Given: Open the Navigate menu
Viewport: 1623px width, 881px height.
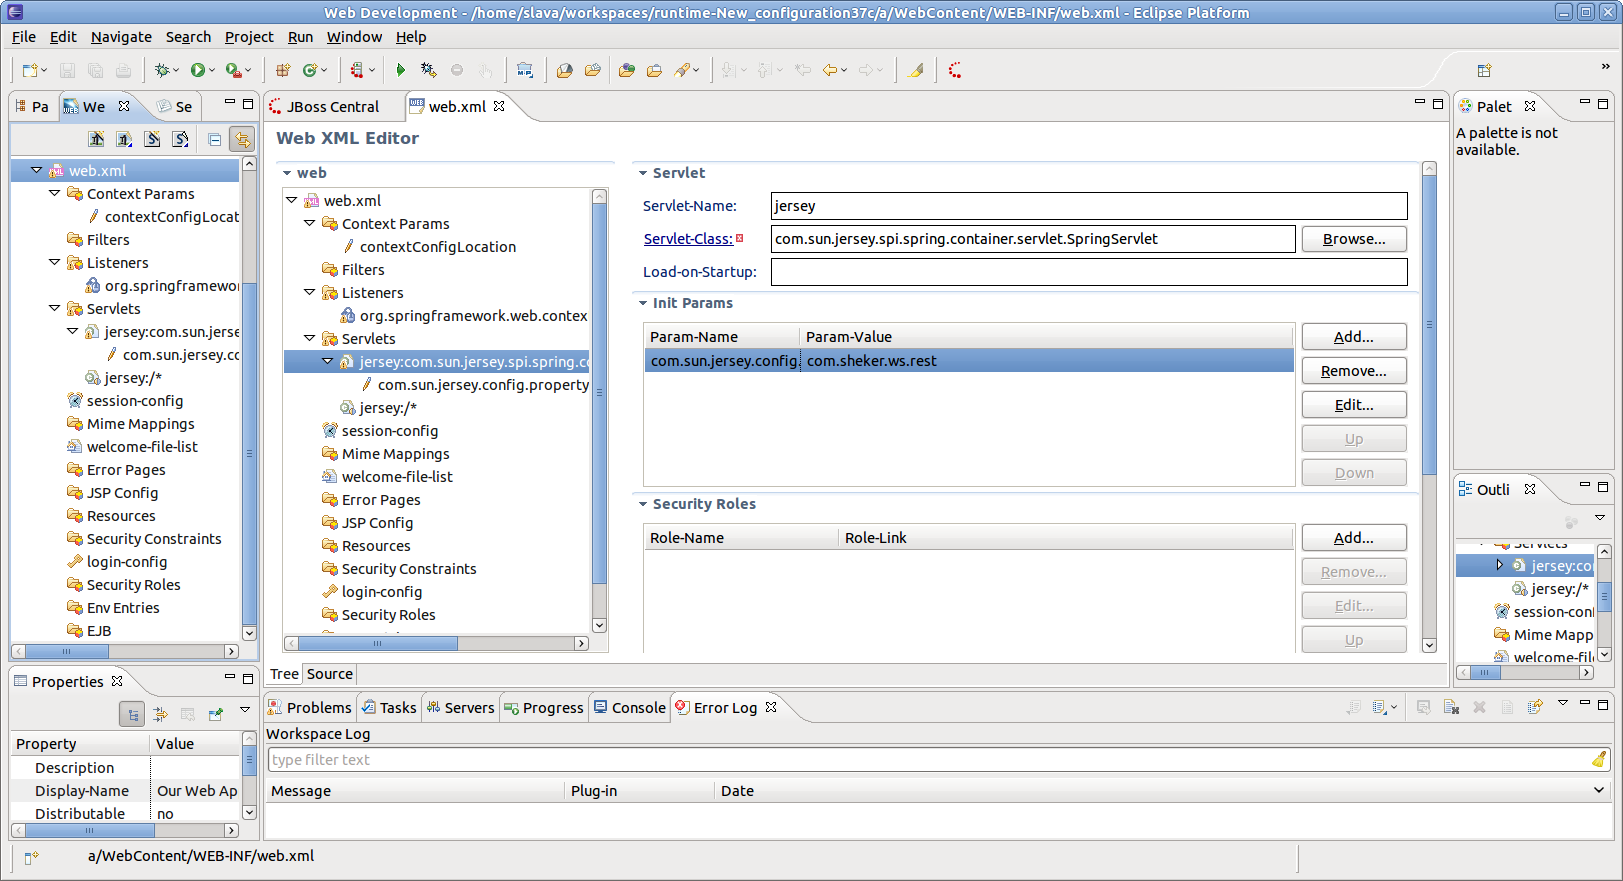Looking at the screenshot, I should [121, 37].
